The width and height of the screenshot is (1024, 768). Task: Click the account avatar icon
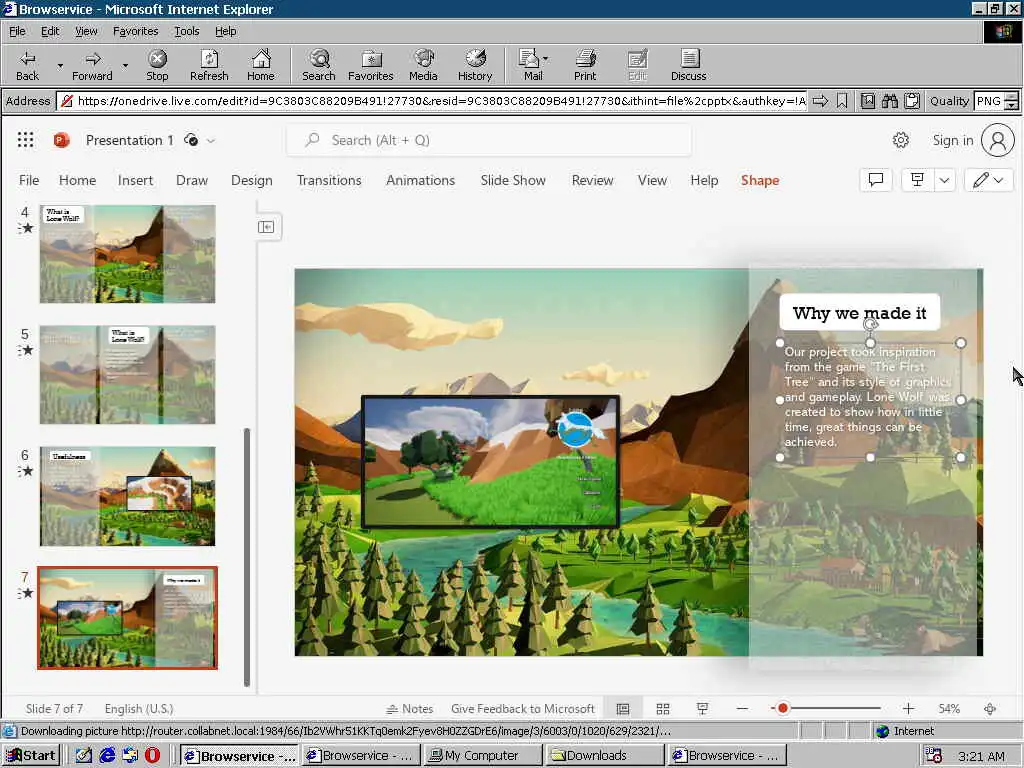coord(998,140)
